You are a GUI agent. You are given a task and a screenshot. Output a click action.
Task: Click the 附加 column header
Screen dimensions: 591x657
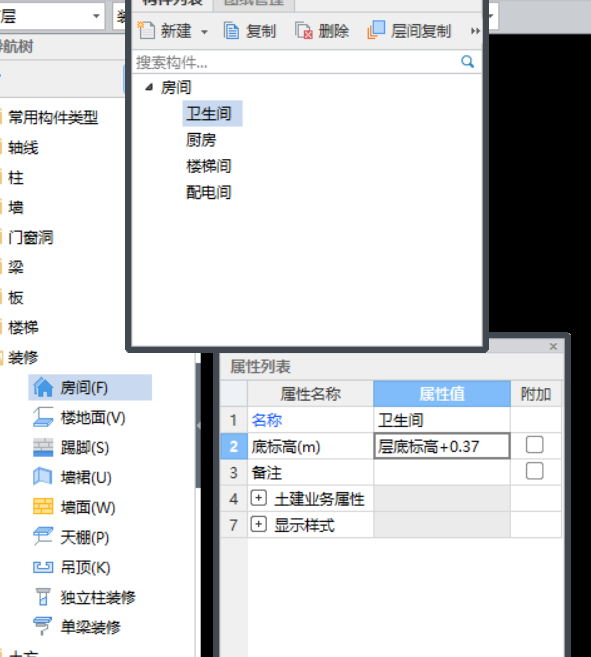click(536, 394)
